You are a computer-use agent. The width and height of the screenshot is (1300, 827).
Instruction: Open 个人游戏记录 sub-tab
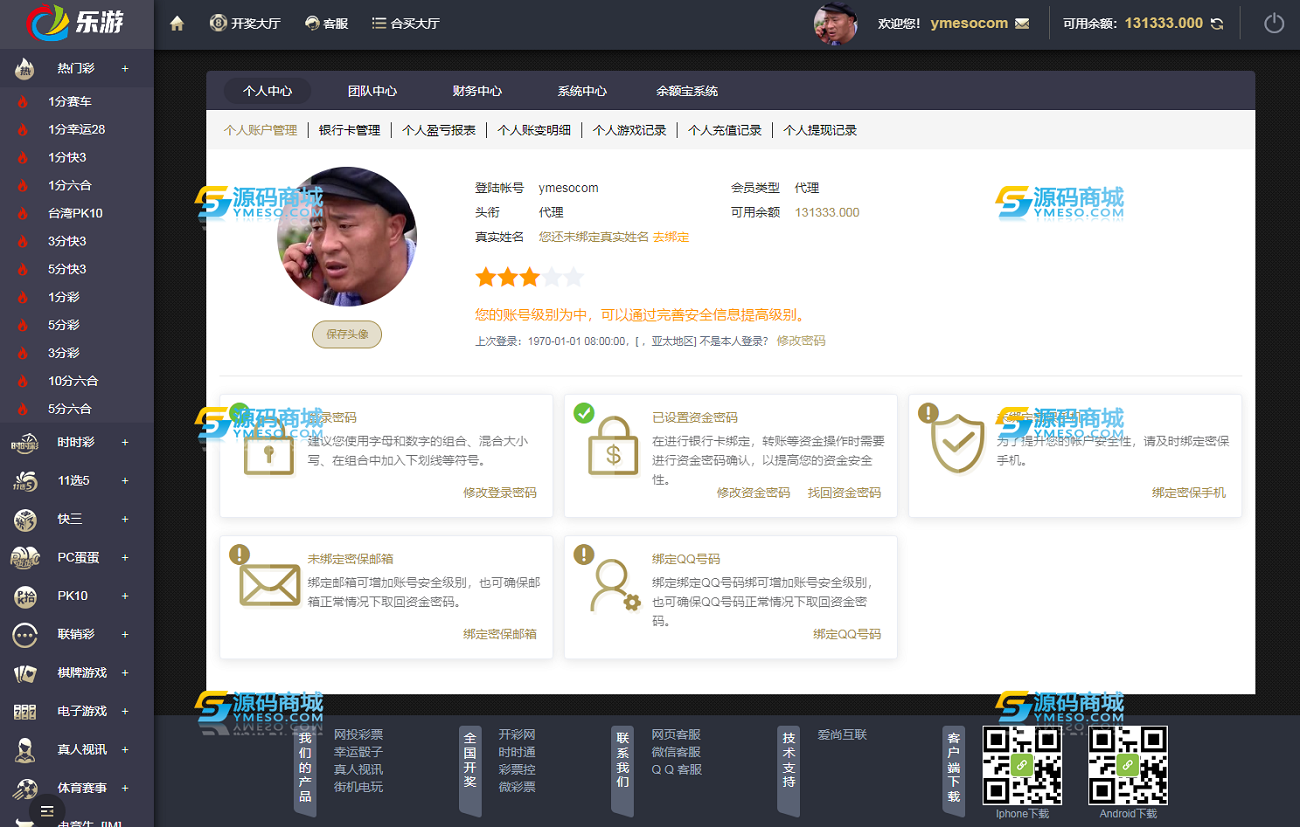click(629, 130)
